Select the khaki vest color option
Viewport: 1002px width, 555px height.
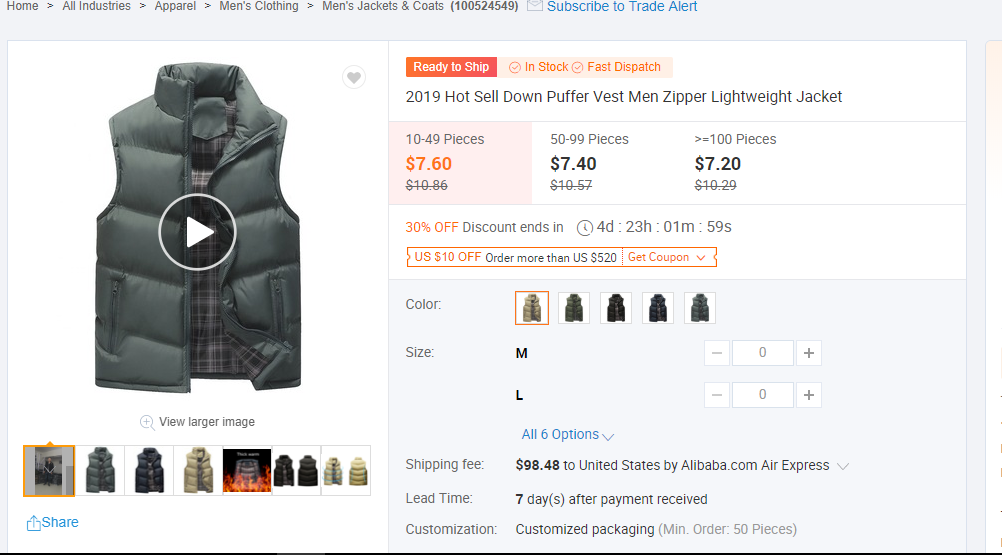click(x=532, y=308)
